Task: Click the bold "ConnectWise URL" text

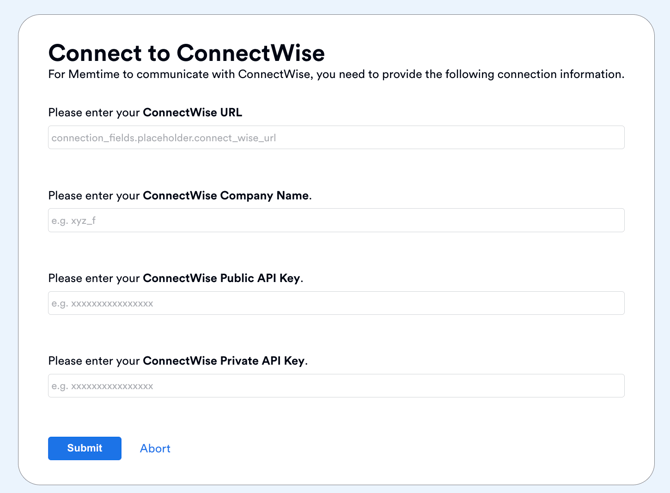Action: coord(192,113)
